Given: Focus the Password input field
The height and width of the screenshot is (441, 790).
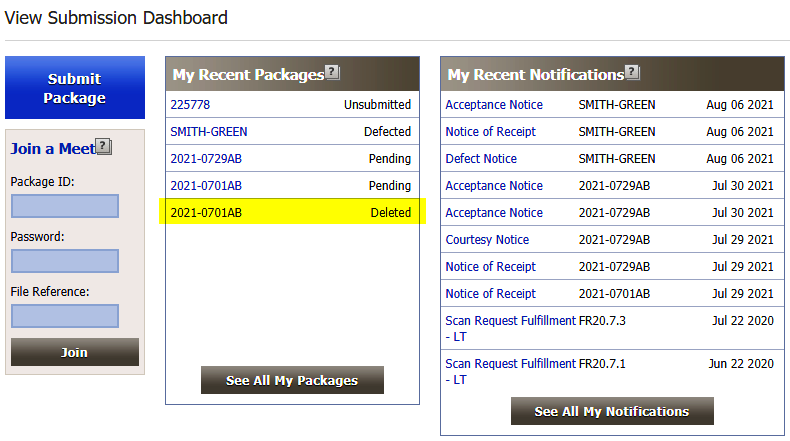Looking at the screenshot, I should pyautogui.click(x=65, y=261).
